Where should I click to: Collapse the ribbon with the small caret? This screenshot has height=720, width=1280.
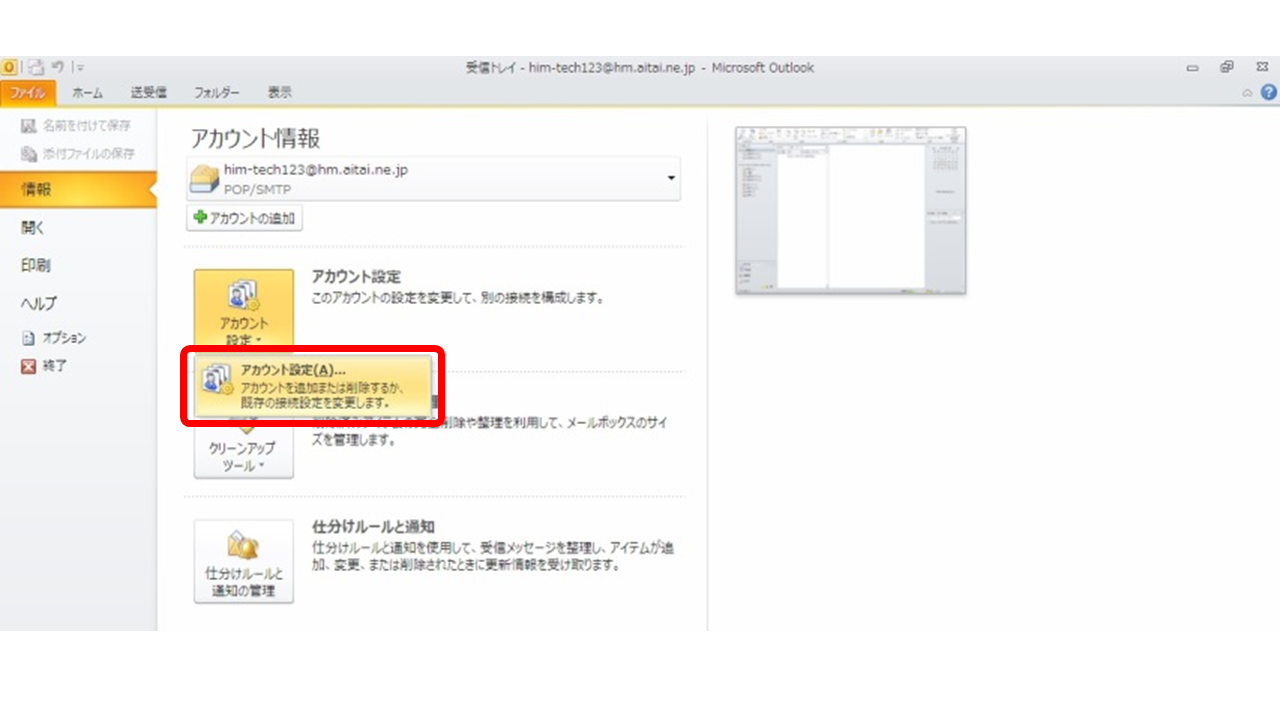(1247, 92)
